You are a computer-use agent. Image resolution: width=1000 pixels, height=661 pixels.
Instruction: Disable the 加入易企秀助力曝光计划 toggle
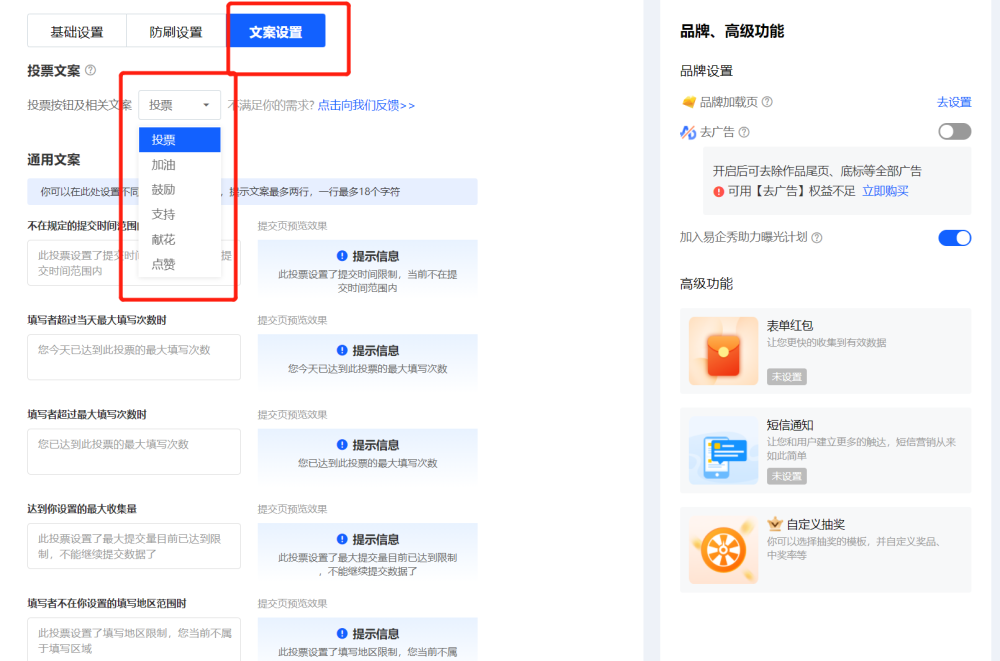pyautogui.click(x=954, y=238)
